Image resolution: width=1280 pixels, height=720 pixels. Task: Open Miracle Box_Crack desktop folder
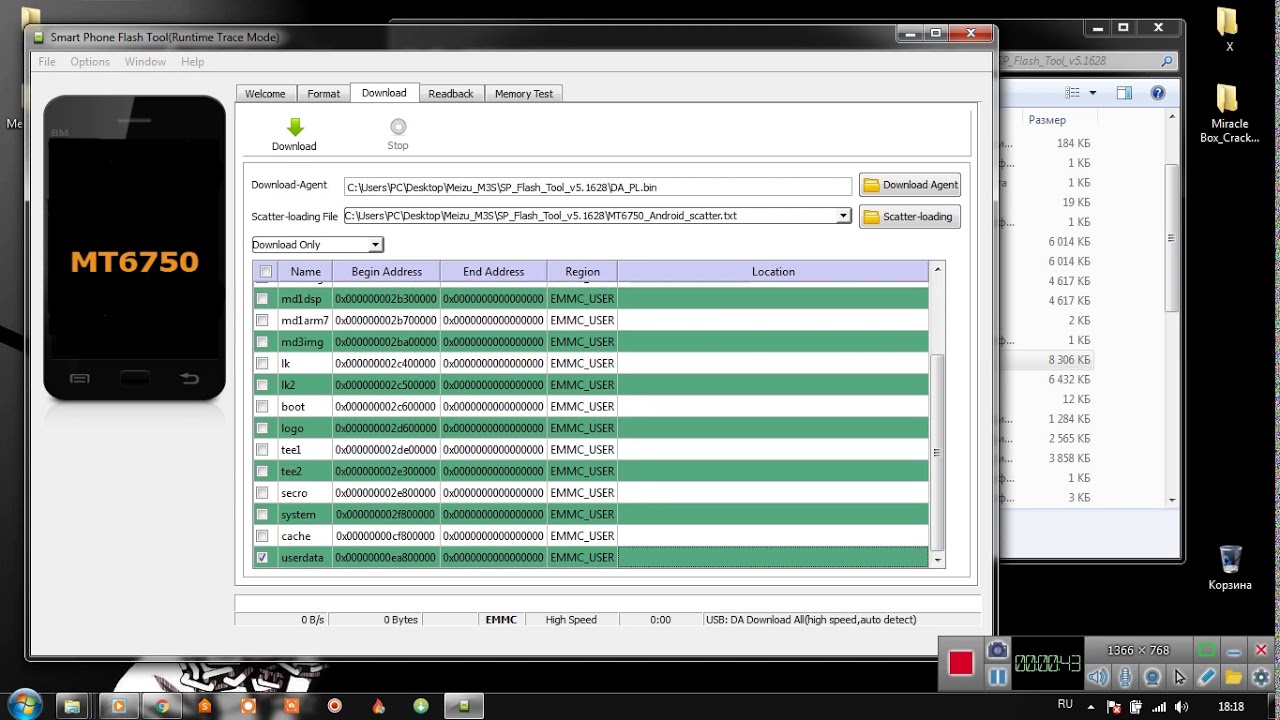point(1229,113)
